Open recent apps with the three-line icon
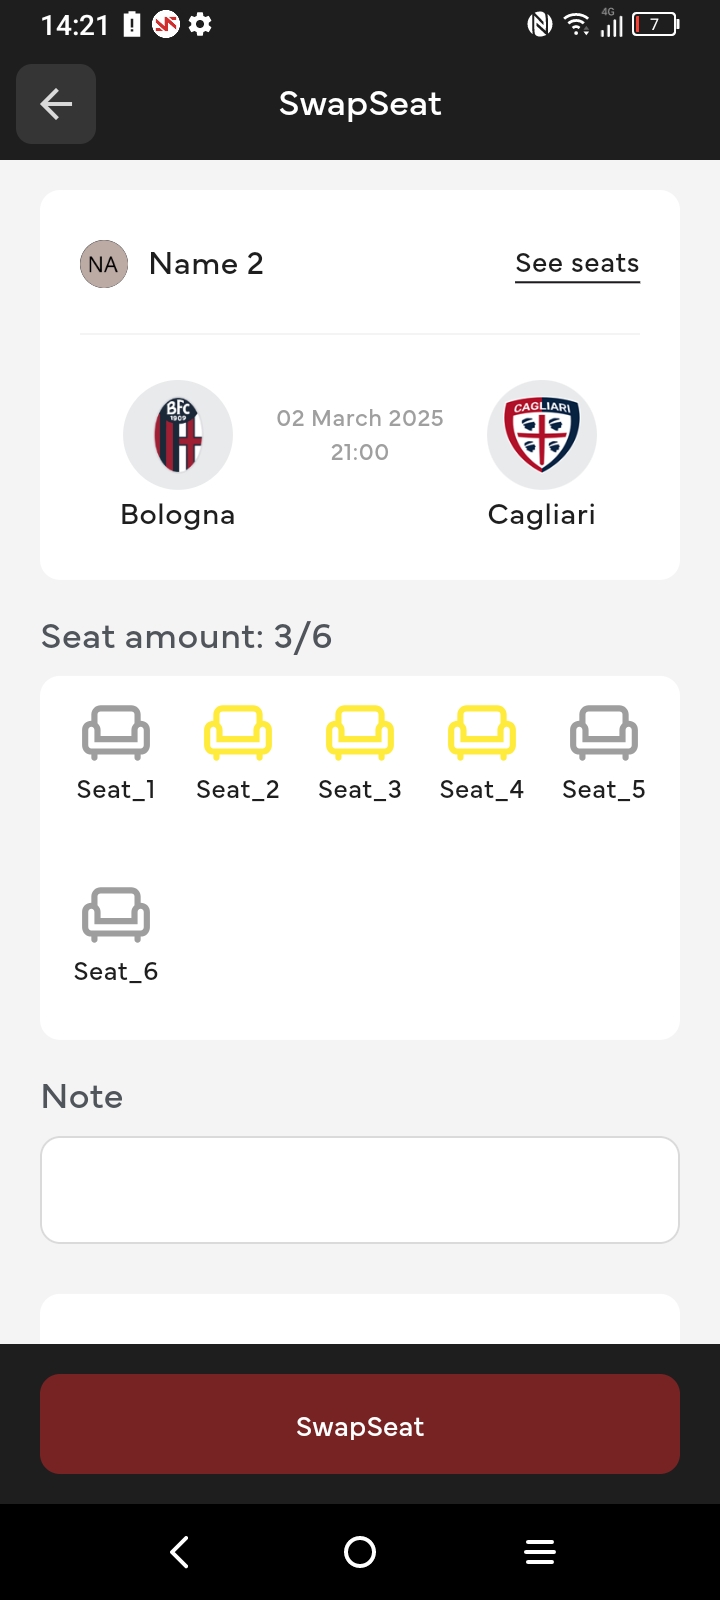720x1600 pixels. tap(540, 1552)
